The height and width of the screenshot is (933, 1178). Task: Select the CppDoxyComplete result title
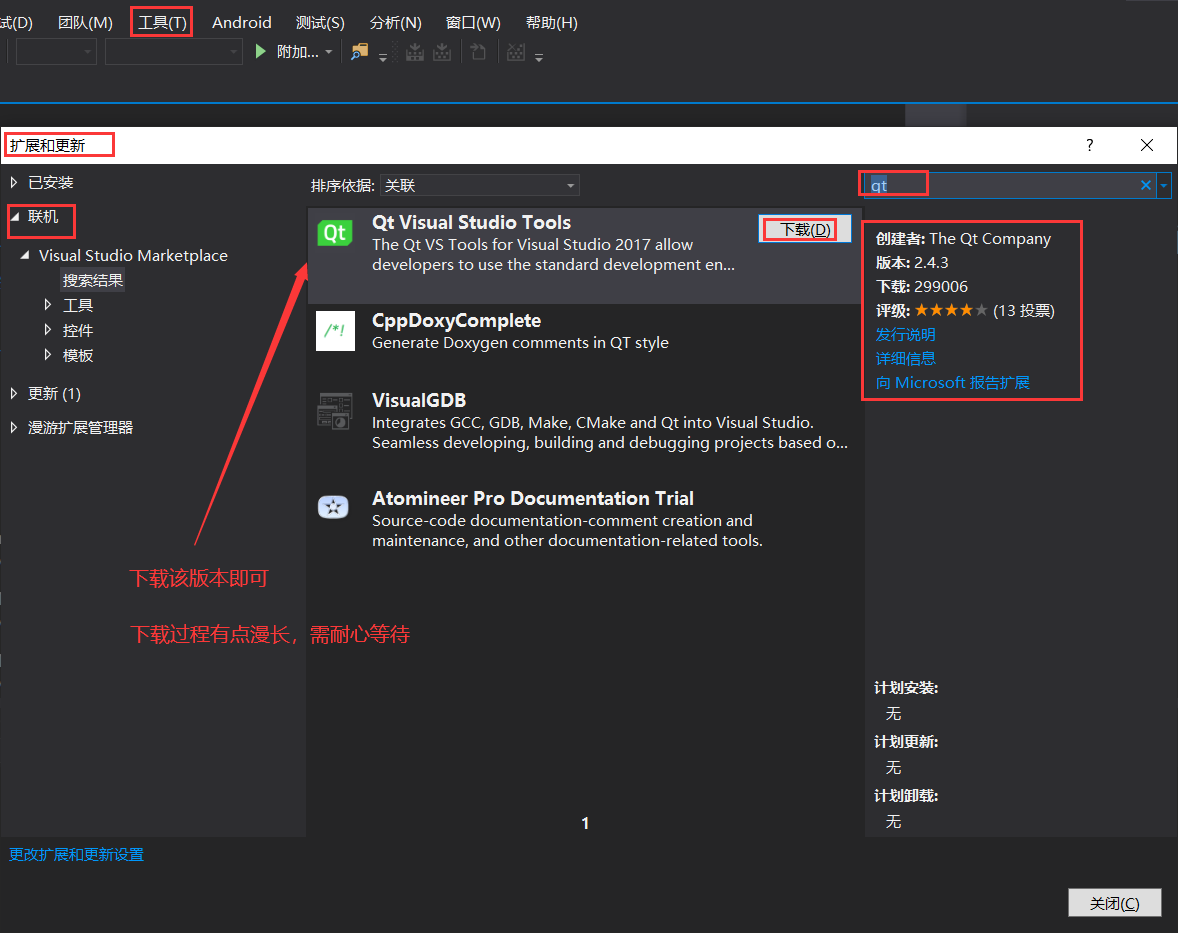(456, 320)
